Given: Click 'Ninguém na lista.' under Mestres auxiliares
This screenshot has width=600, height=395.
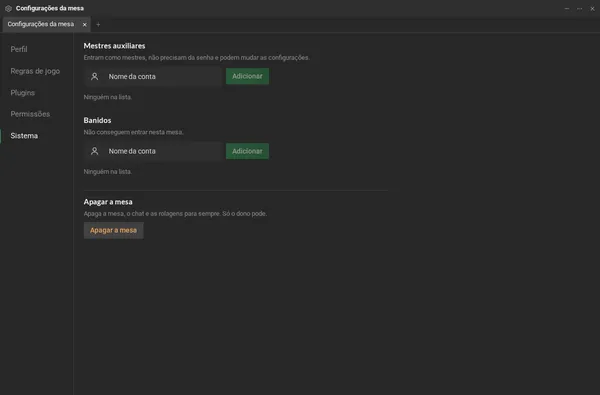Looking at the screenshot, I should coord(108,97).
